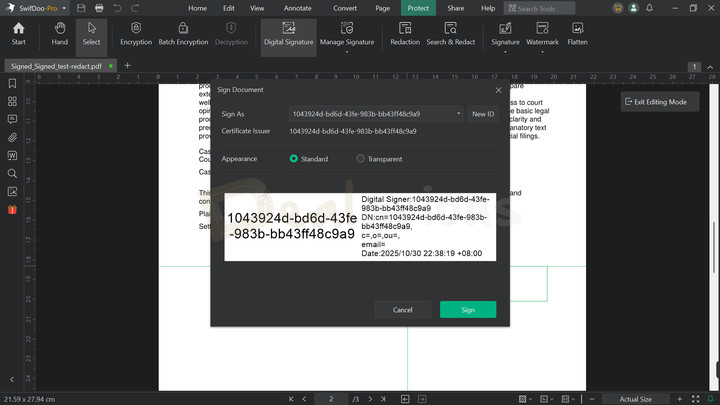720x405 pixels.
Task: Open the search side panel
Action: point(12,173)
